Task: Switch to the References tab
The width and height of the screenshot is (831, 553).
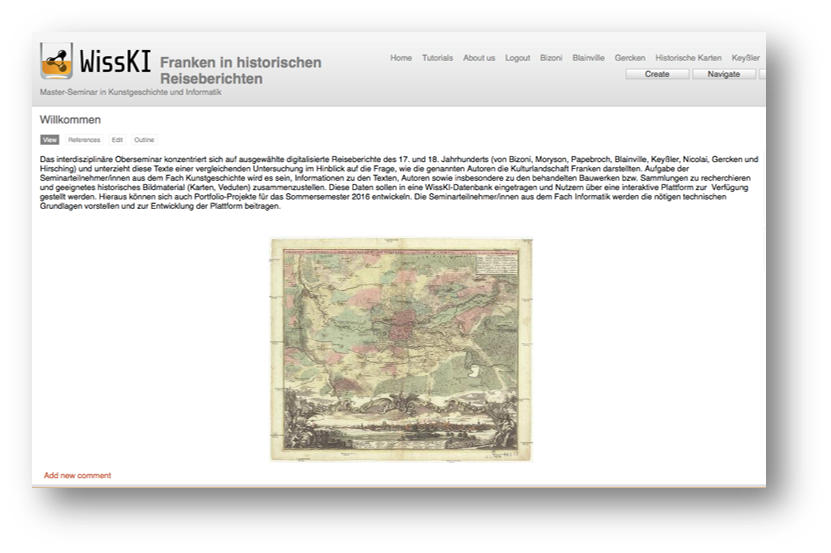Action: (84, 140)
